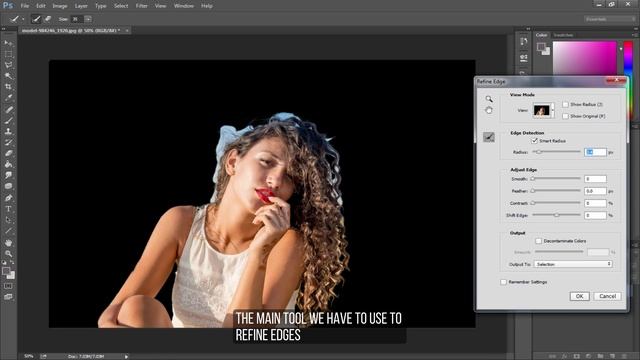Select the Move tool
This screenshot has width=640, height=360.
8,43
